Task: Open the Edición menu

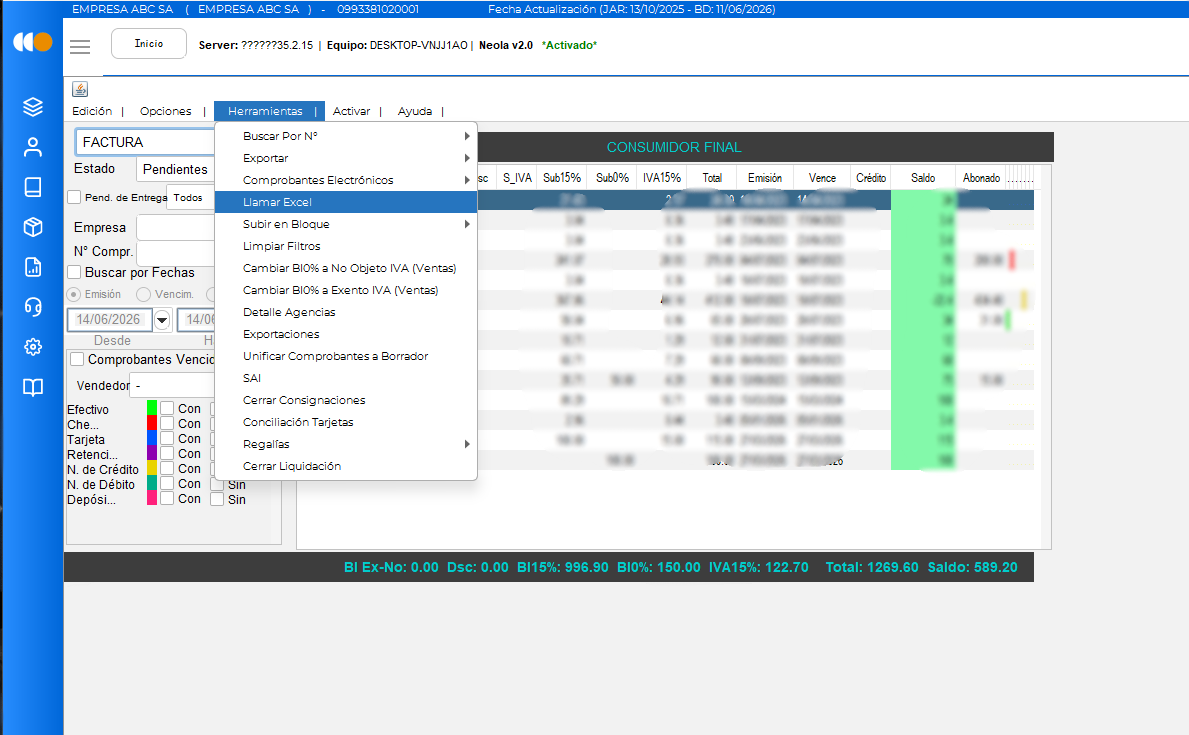Action: coord(92,111)
